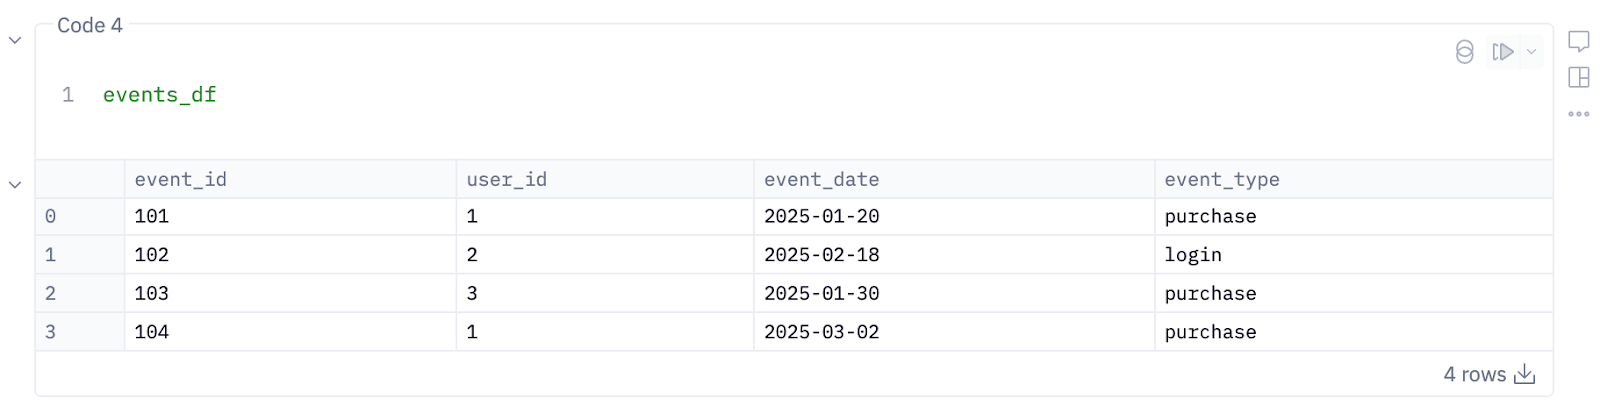
Task: Collapse the table output chevron
Action: click(15, 185)
